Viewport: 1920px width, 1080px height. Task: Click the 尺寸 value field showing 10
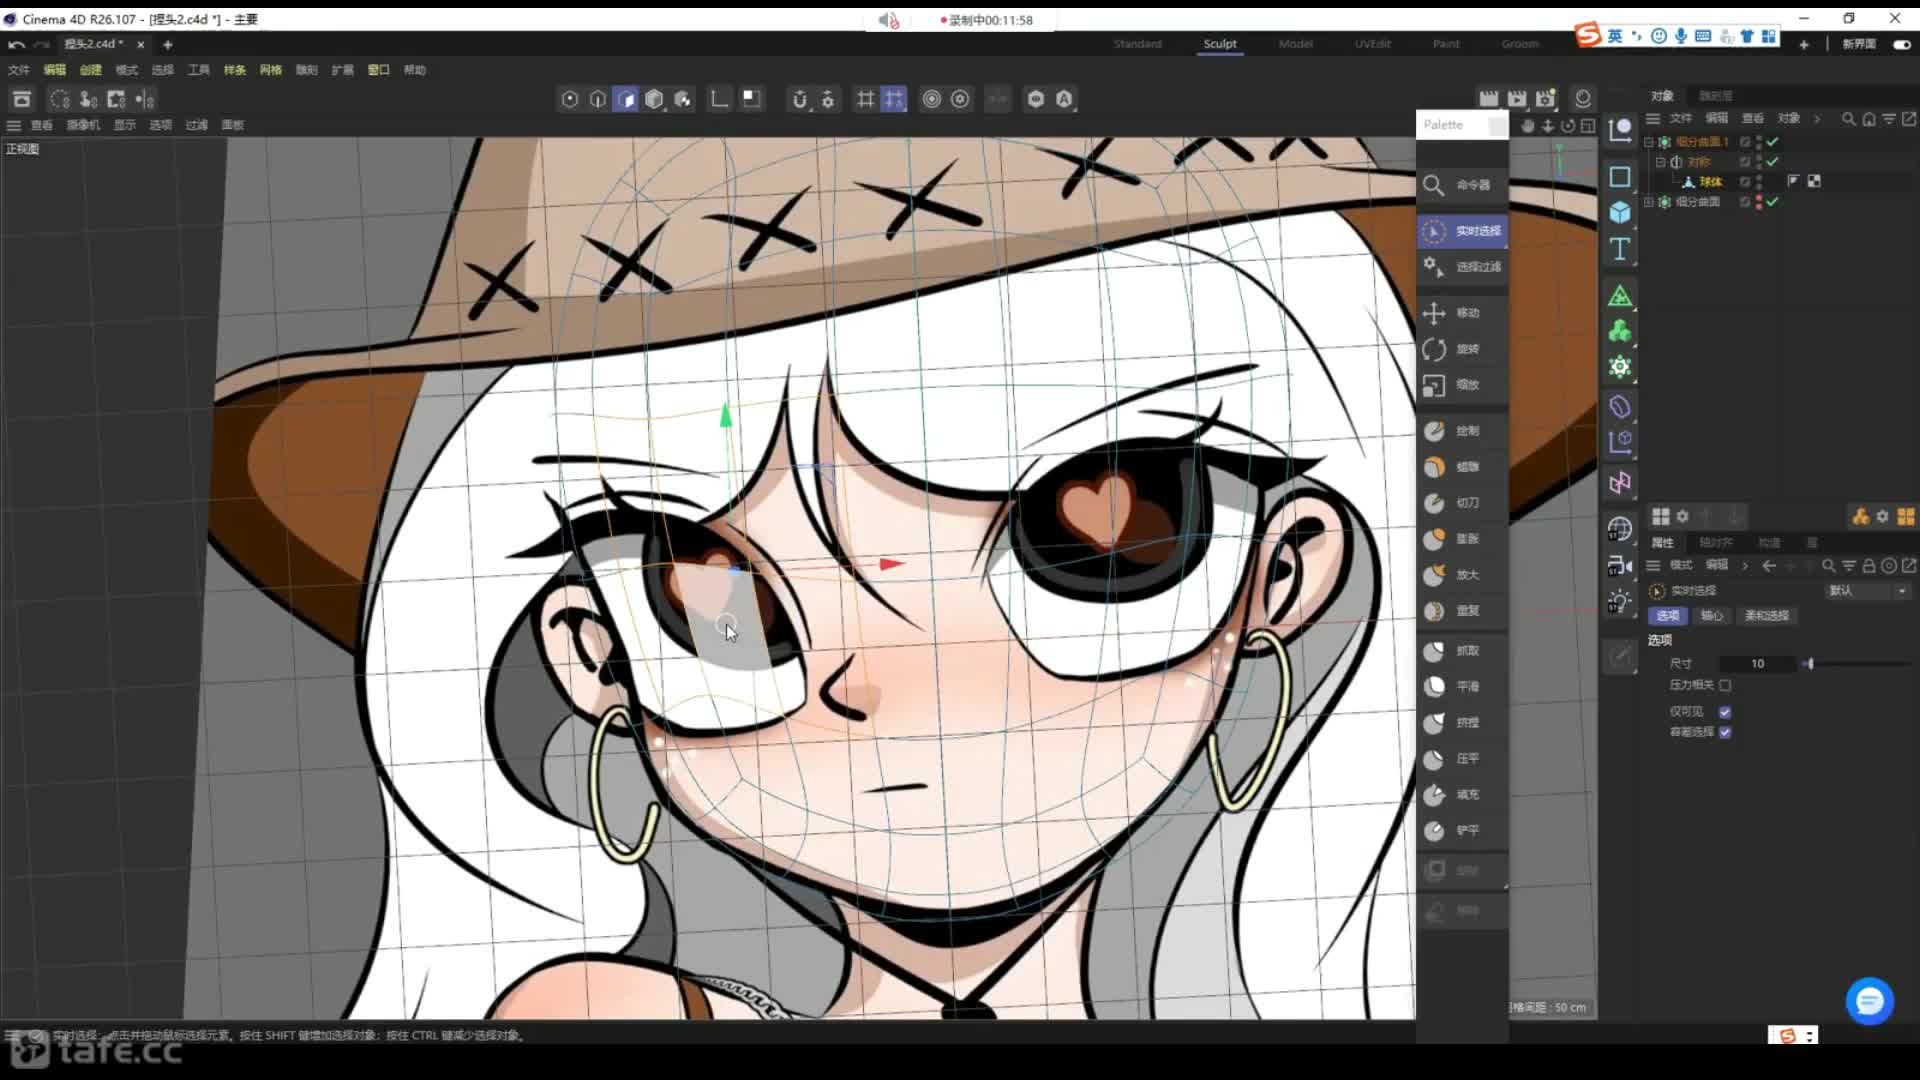click(1758, 664)
